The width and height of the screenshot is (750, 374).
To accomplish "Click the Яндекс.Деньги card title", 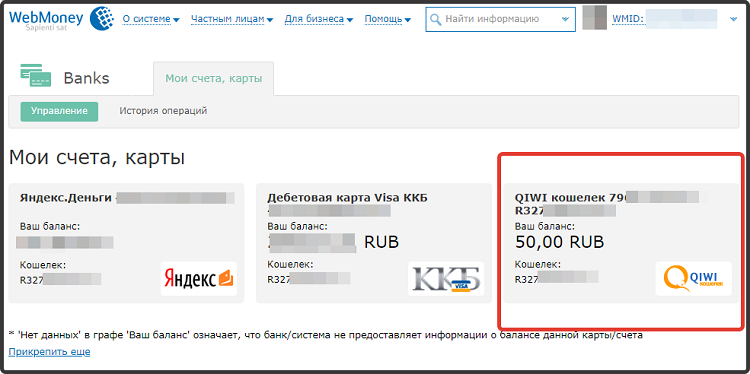I will click(66, 198).
